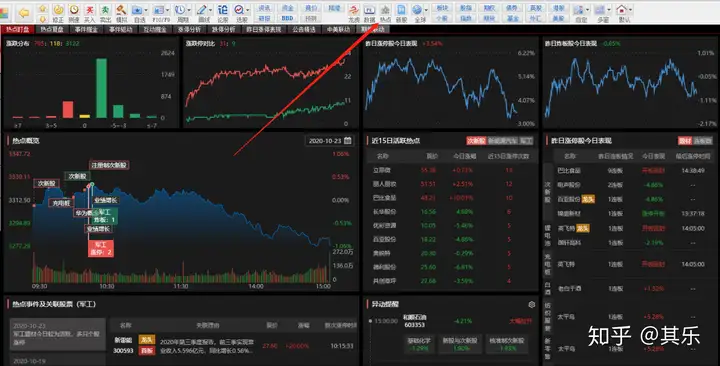
Task: Go back with the yellow left arrow
Action: pyautogui.click(x=23, y=13)
